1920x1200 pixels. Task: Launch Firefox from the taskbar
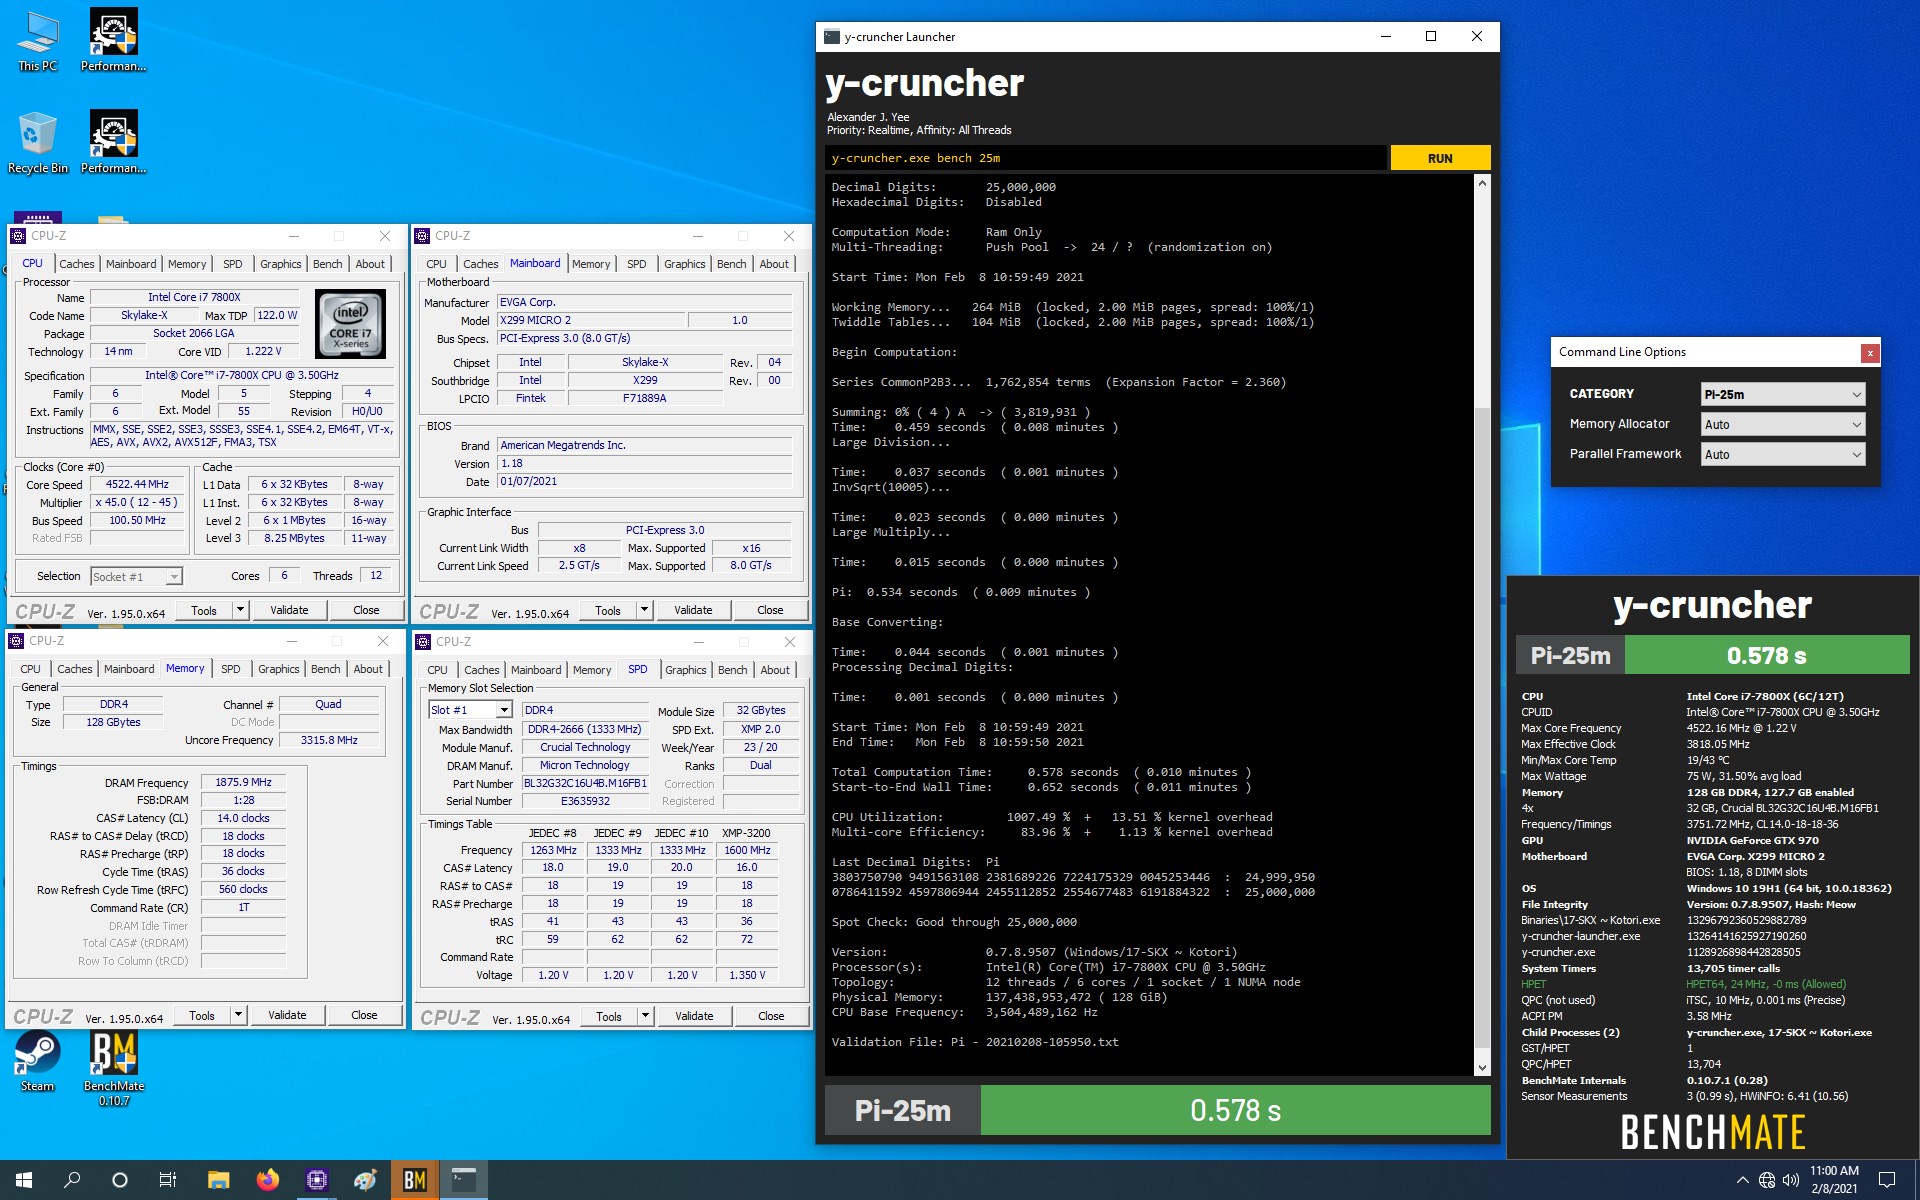(267, 1180)
